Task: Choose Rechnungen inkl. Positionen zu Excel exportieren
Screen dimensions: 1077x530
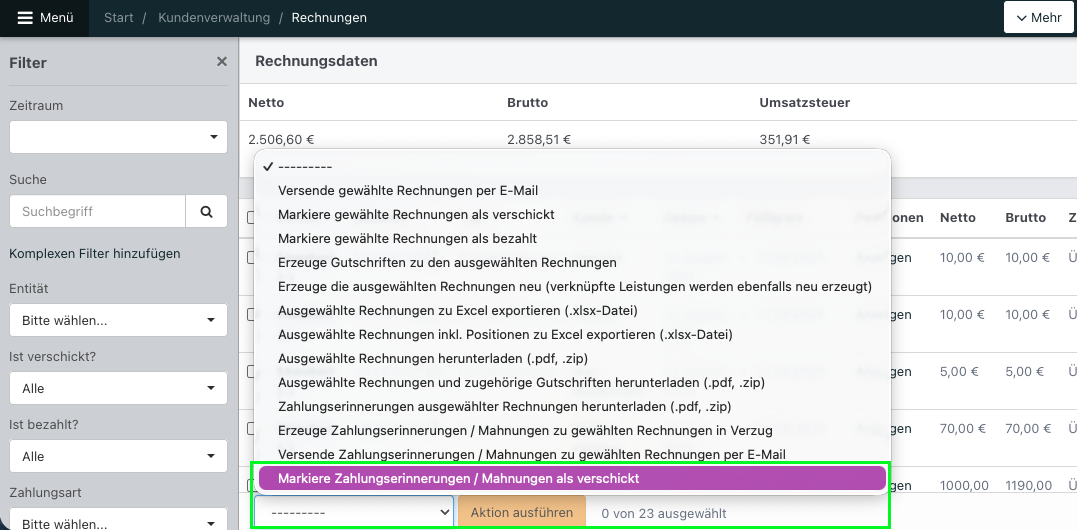Action: tap(572, 334)
